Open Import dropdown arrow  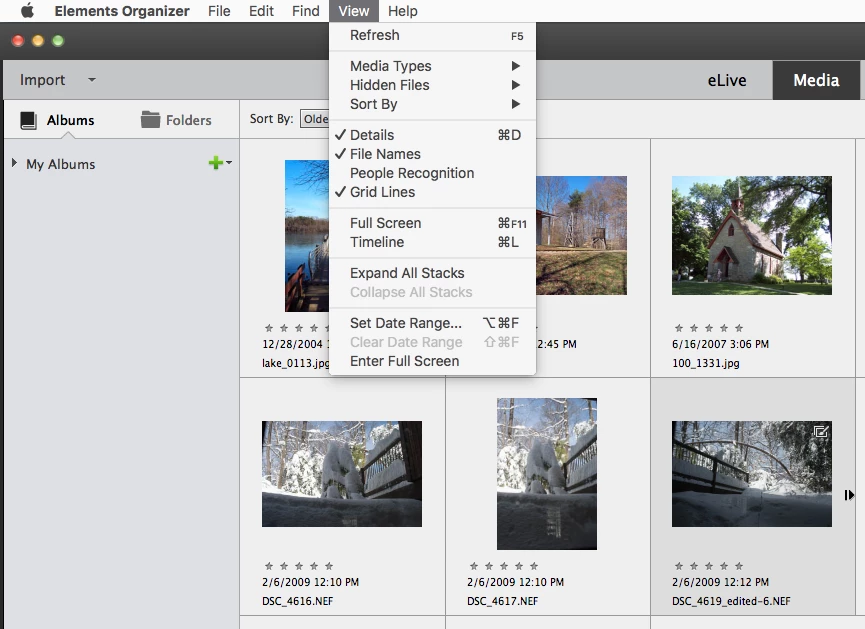(92, 80)
